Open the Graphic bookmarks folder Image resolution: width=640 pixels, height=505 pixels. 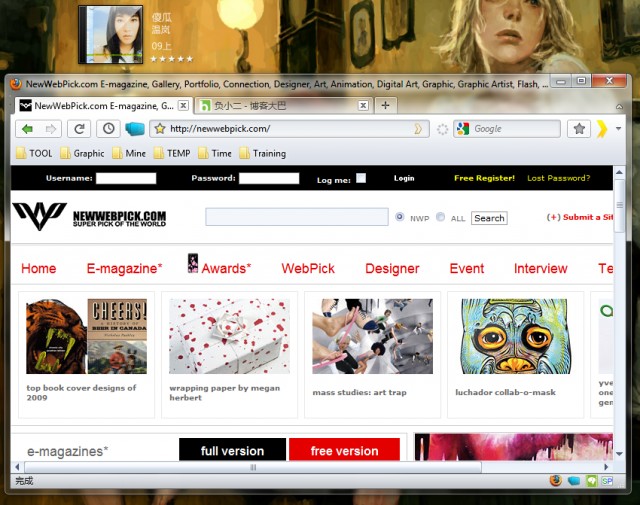(82, 154)
